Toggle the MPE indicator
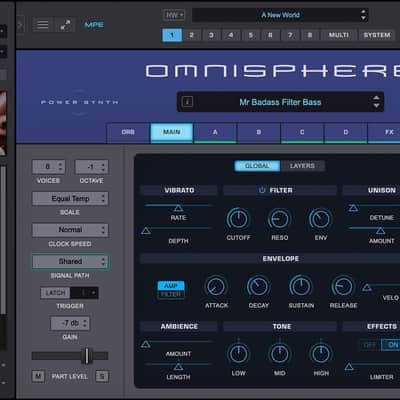Image resolution: width=400 pixels, height=400 pixels. (x=94, y=25)
